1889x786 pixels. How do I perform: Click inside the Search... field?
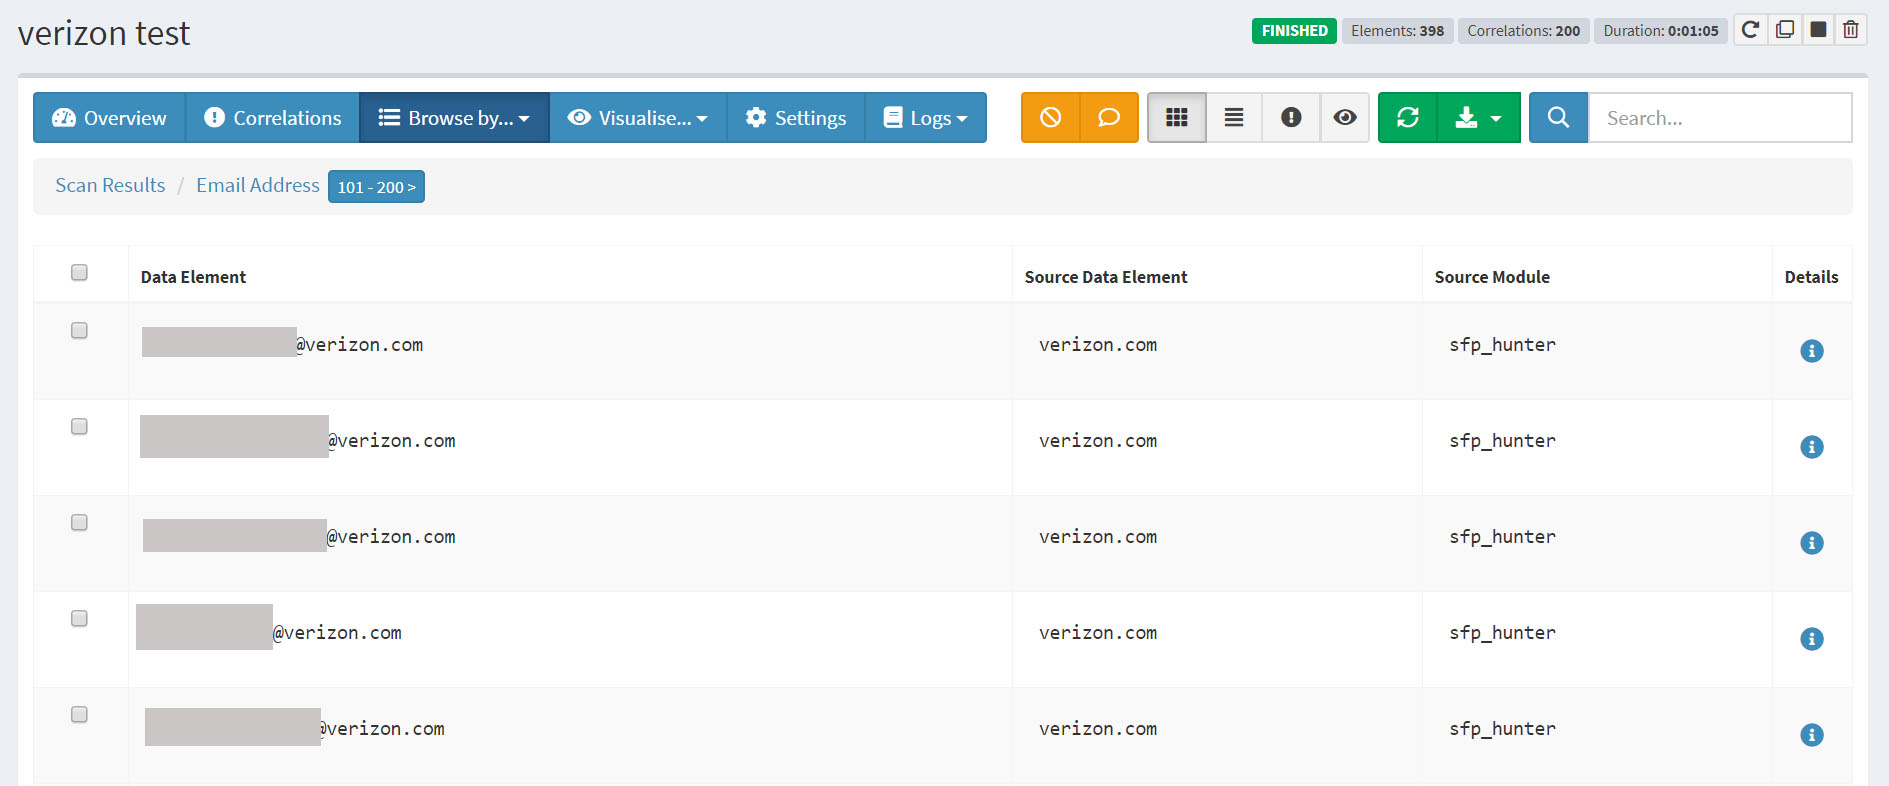1720,118
